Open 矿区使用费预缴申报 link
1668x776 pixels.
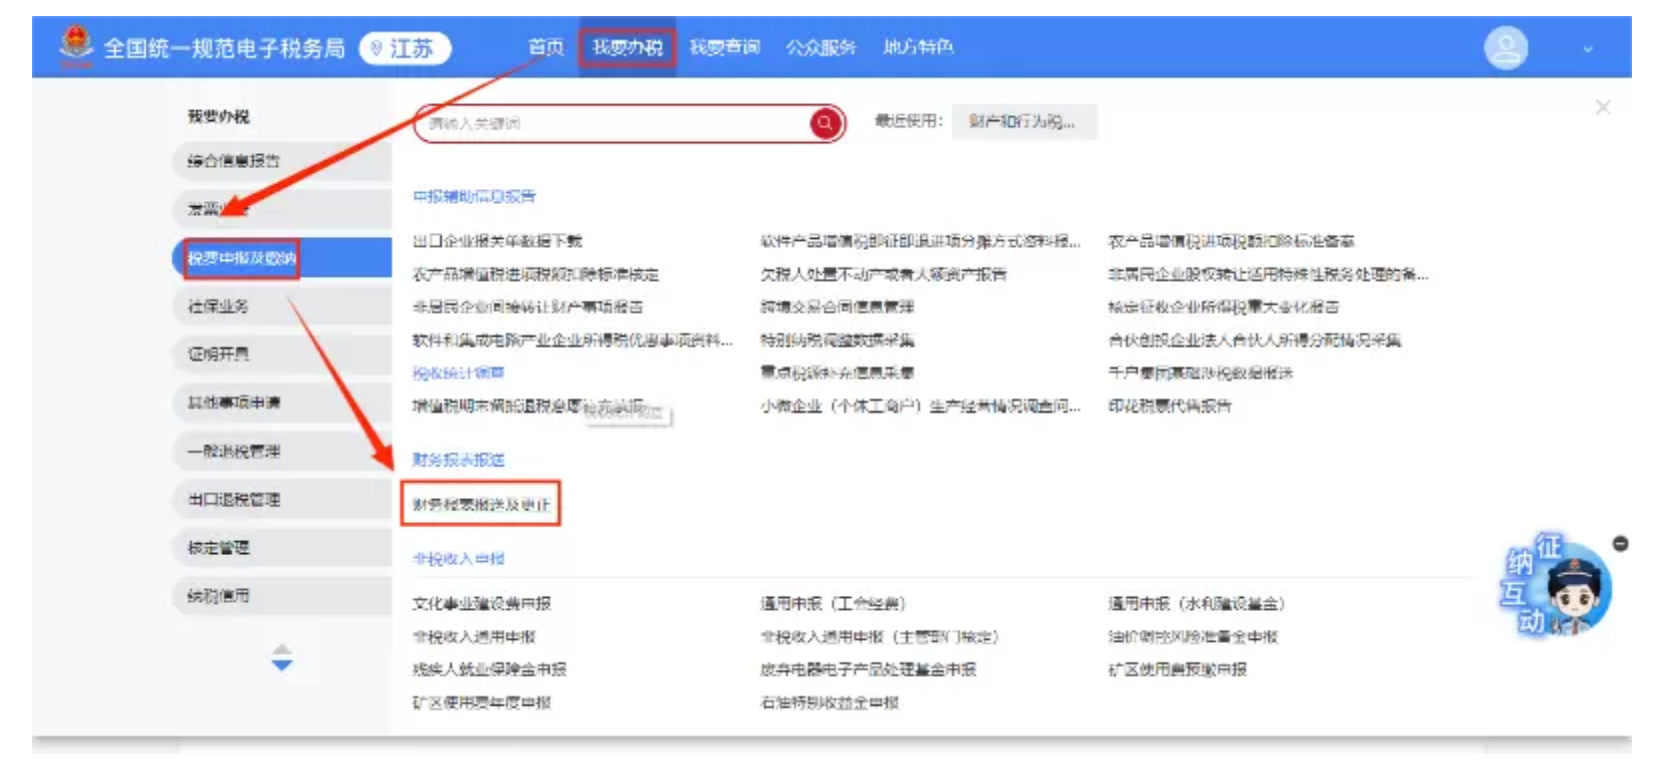coord(1177,670)
